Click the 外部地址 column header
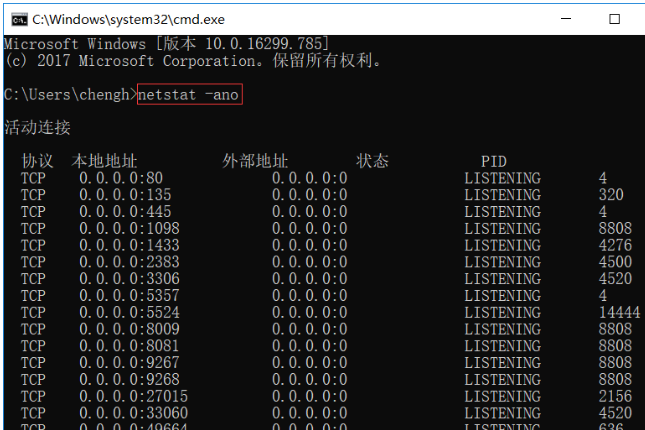645x430 pixels. pos(255,161)
